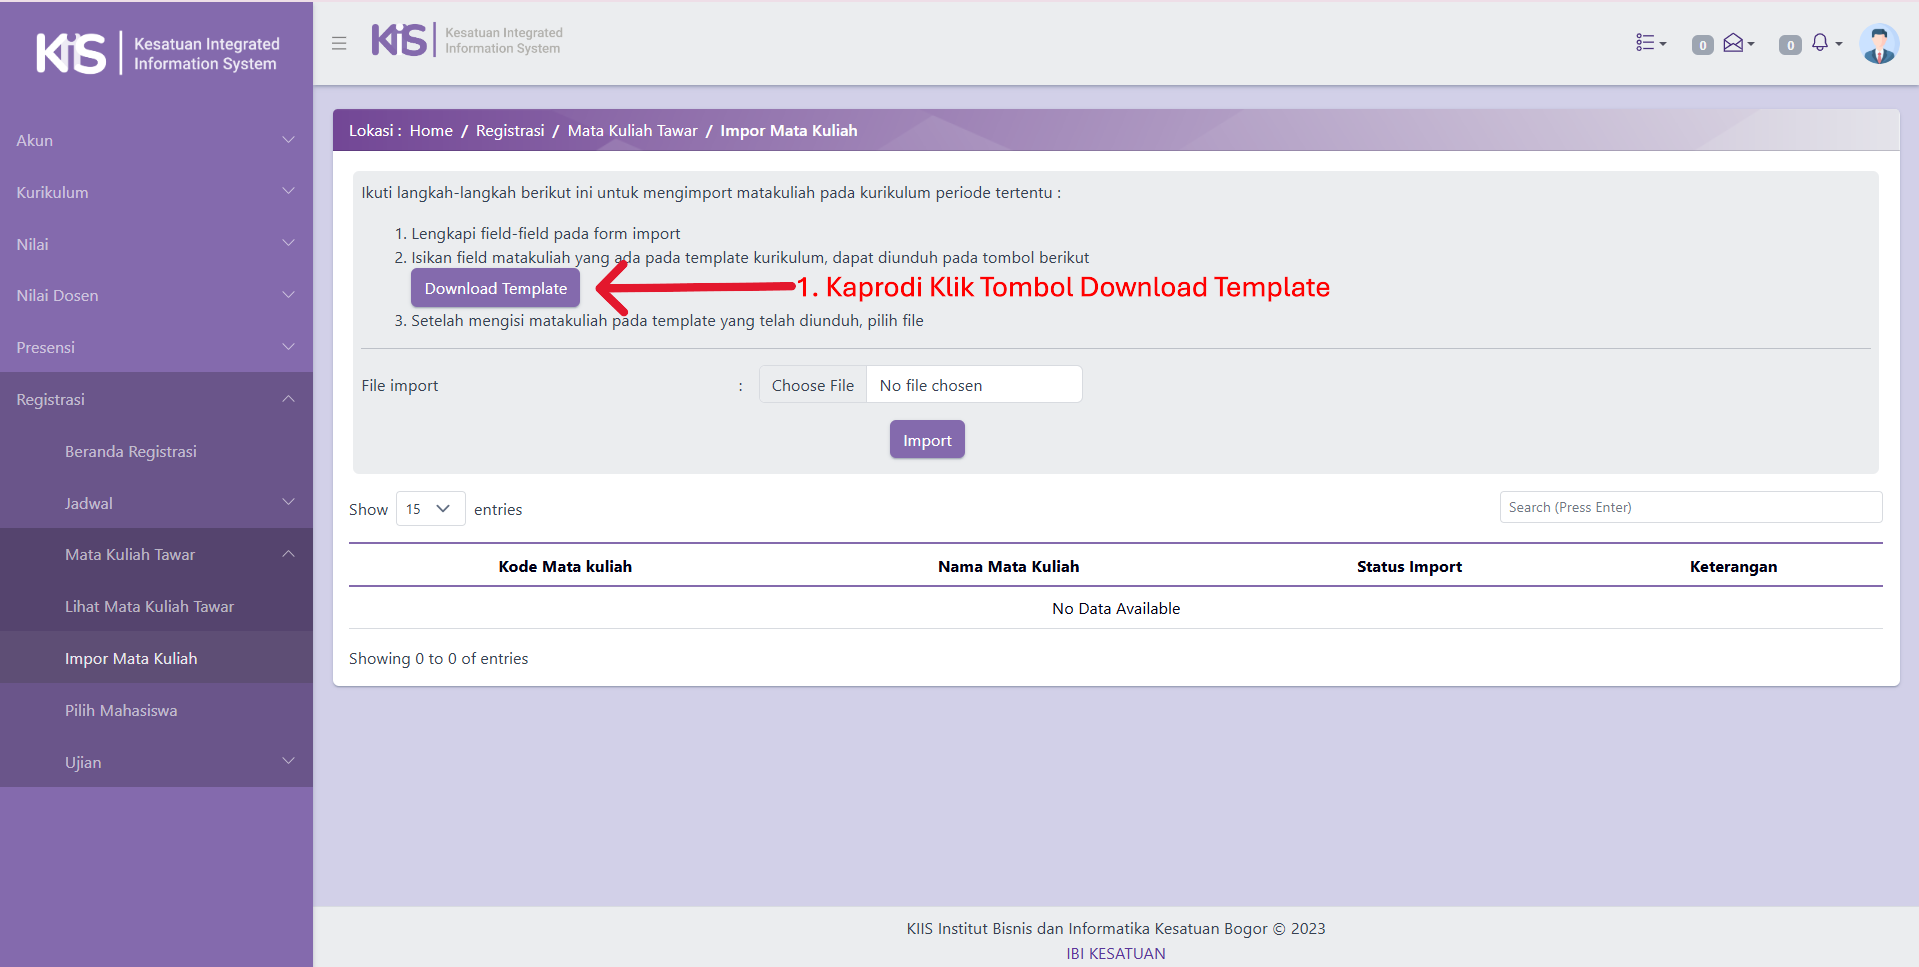Open the messages envelope icon
1919x967 pixels.
pos(1735,43)
